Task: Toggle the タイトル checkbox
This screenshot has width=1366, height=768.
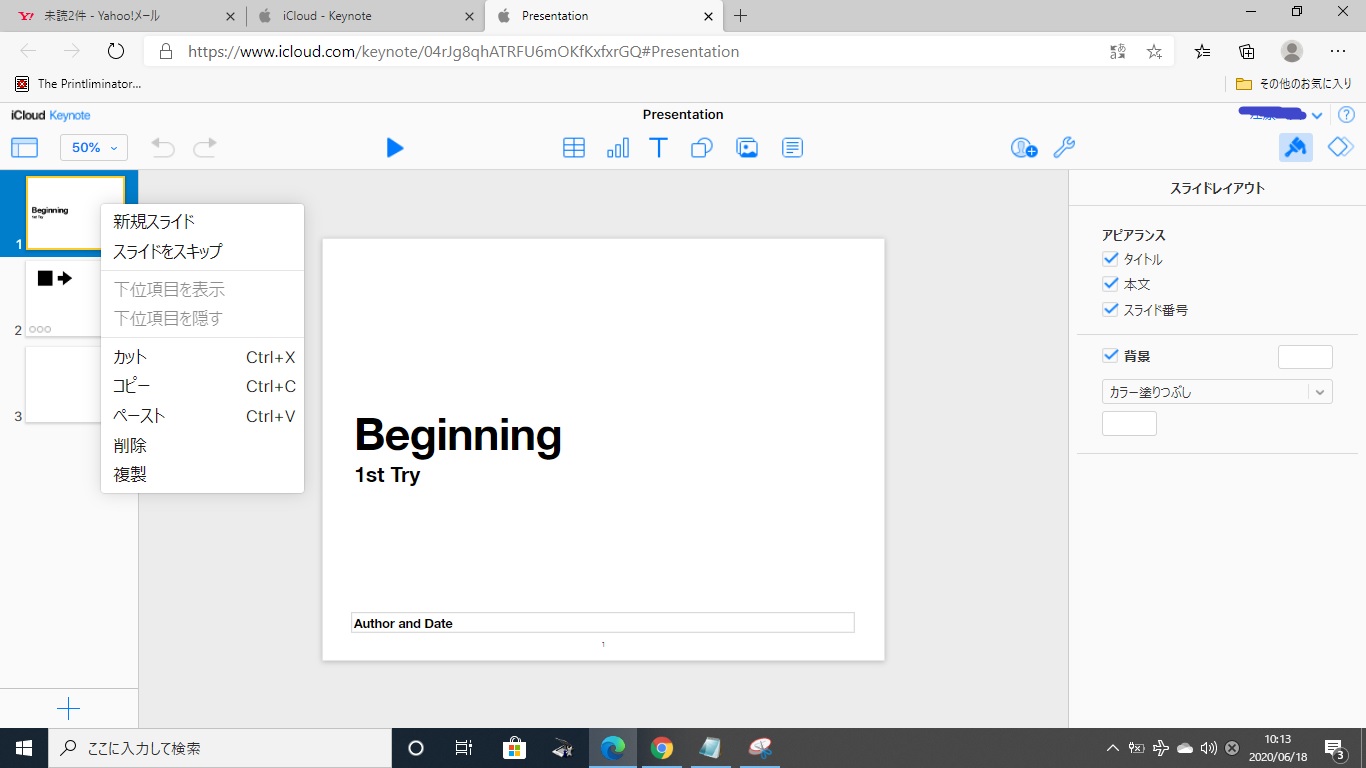Action: 1110,259
